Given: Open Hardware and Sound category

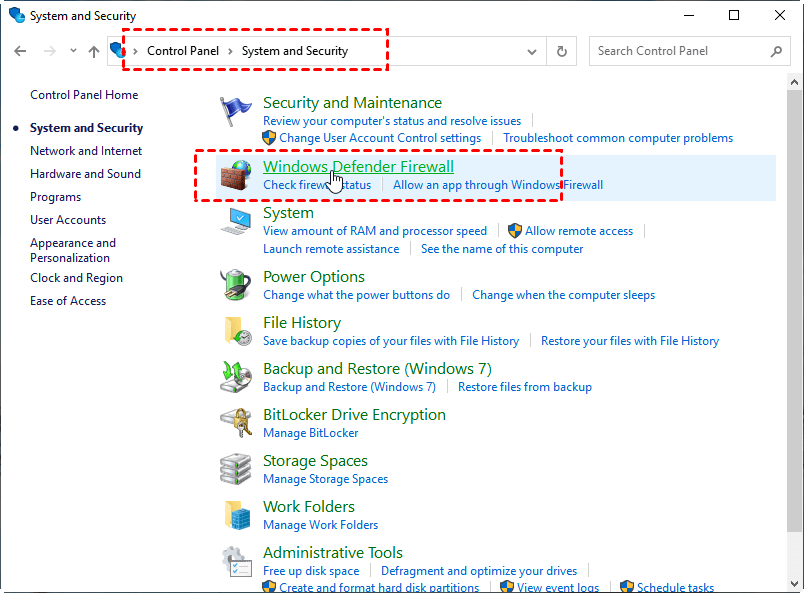Looking at the screenshot, I should tap(86, 174).
